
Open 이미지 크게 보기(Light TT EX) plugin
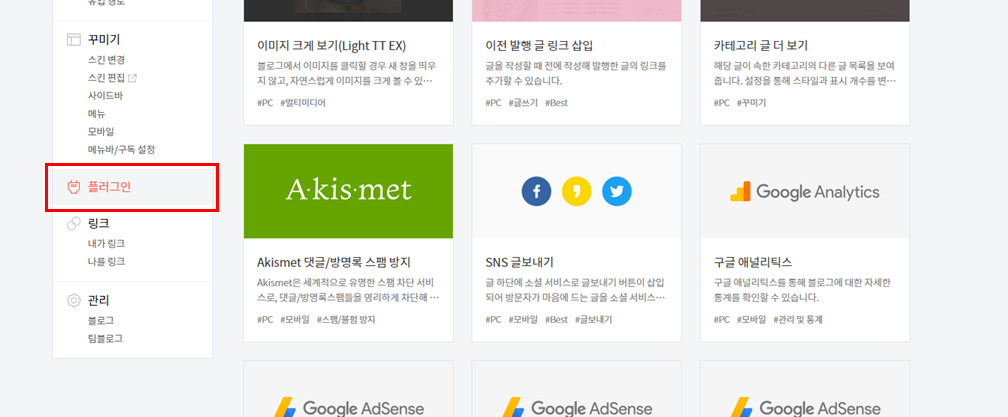tap(332, 46)
